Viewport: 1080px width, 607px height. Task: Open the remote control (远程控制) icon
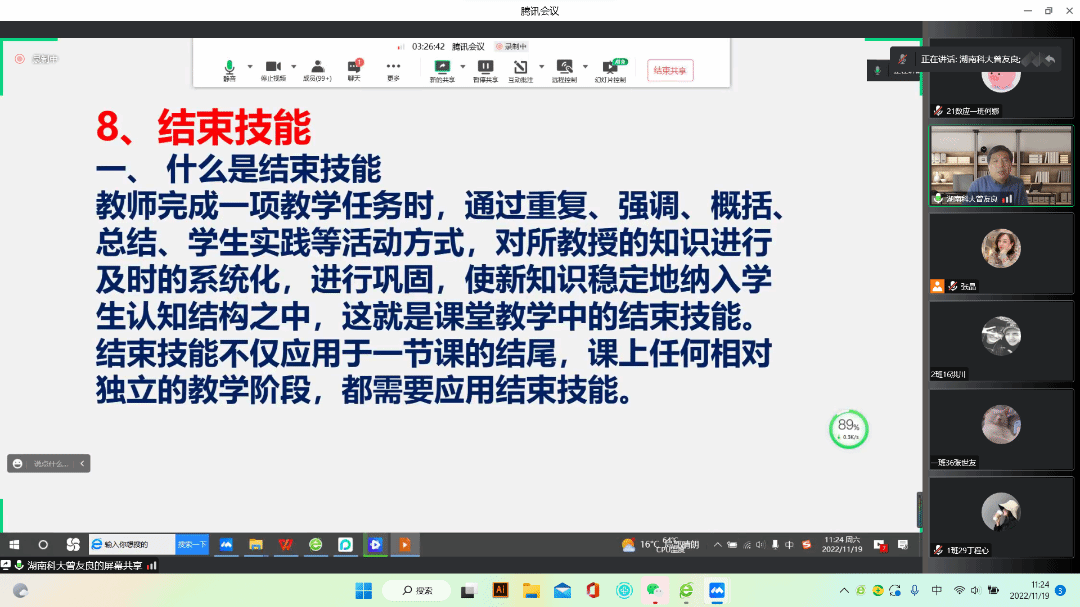564,68
